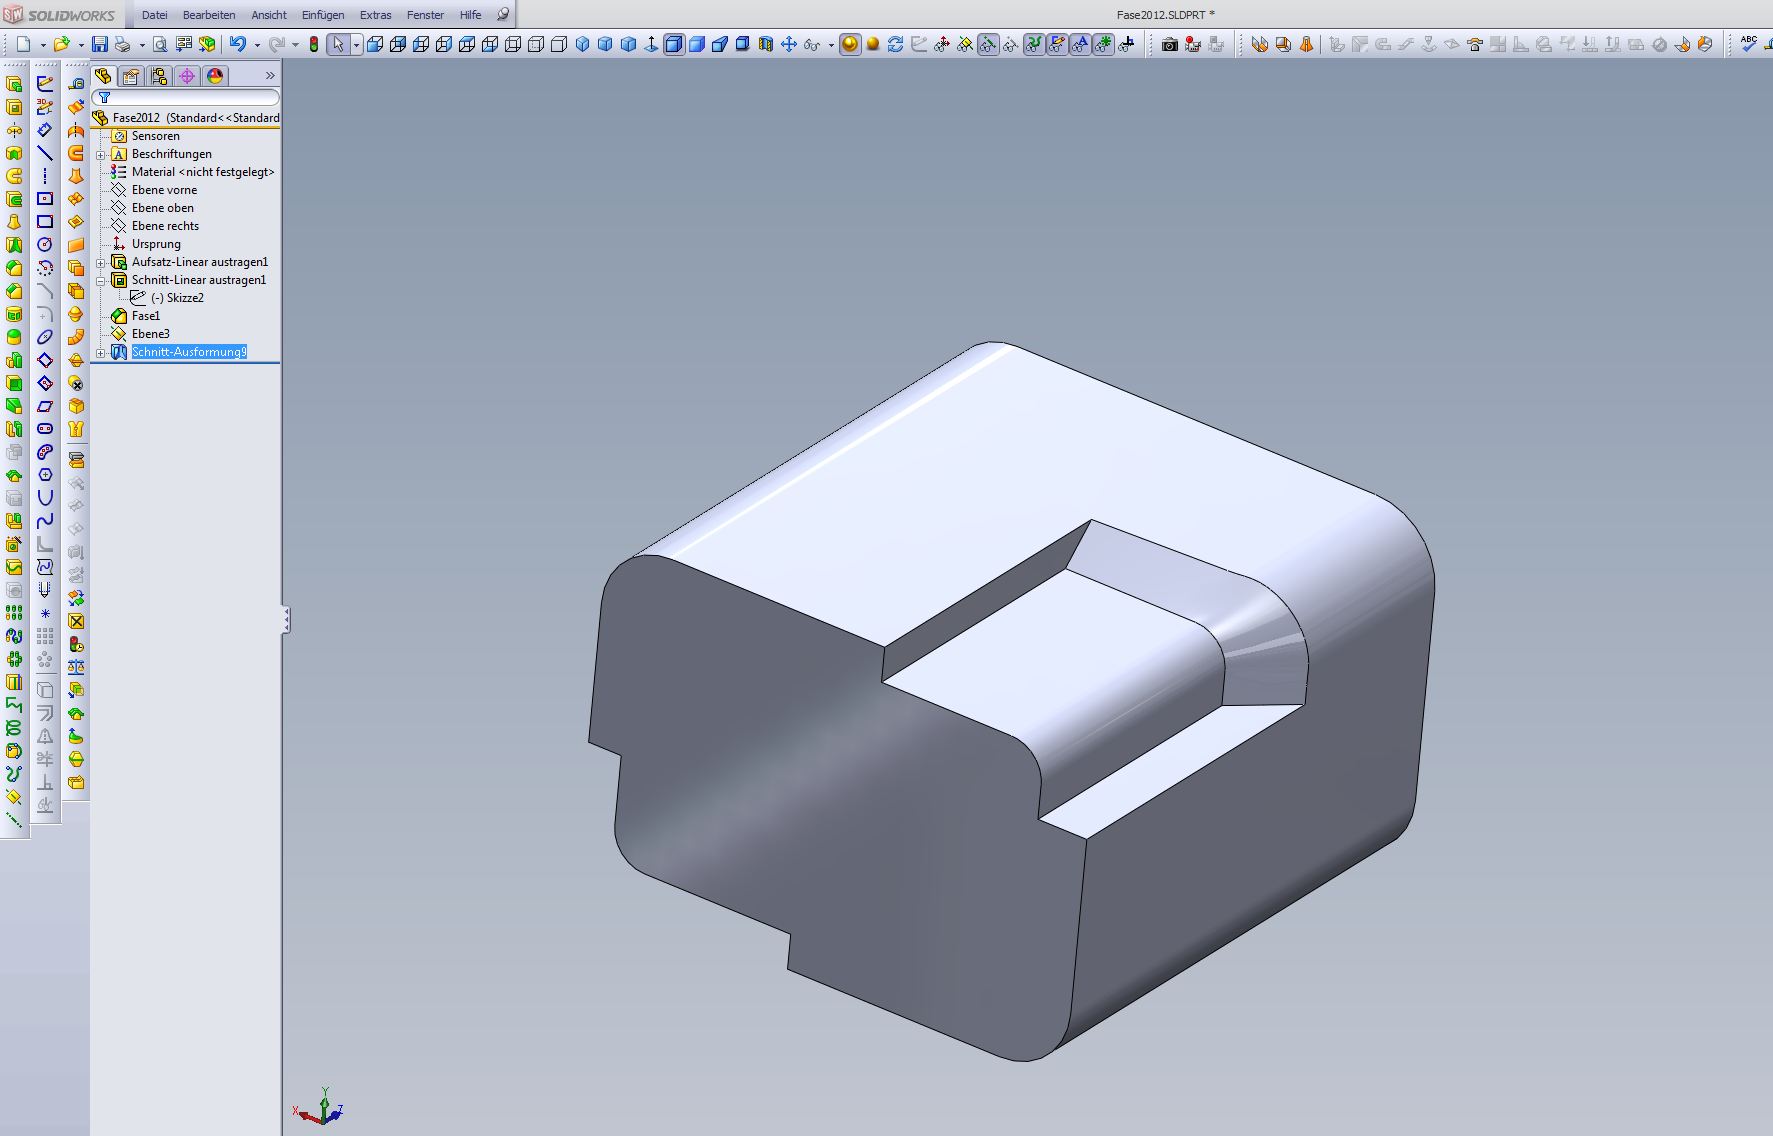Image resolution: width=1773 pixels, height=1136 pixels.
Task: Toggle Shadows in Shaded Mode
Action: [x=743, y=44]
